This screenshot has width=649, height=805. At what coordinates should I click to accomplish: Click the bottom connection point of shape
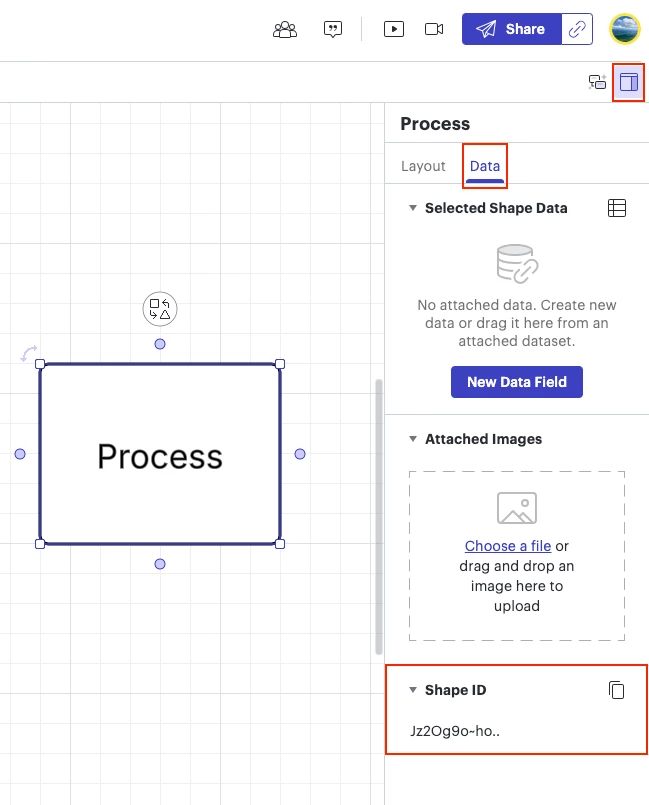click(x=160, y=564)
